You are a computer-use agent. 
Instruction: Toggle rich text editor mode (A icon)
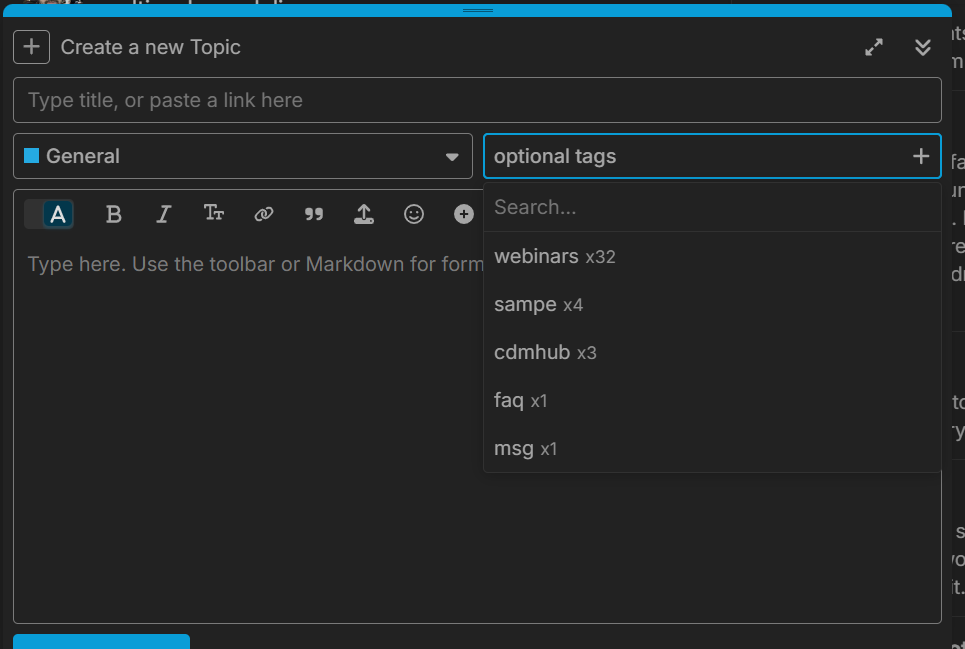pos(58,214)
